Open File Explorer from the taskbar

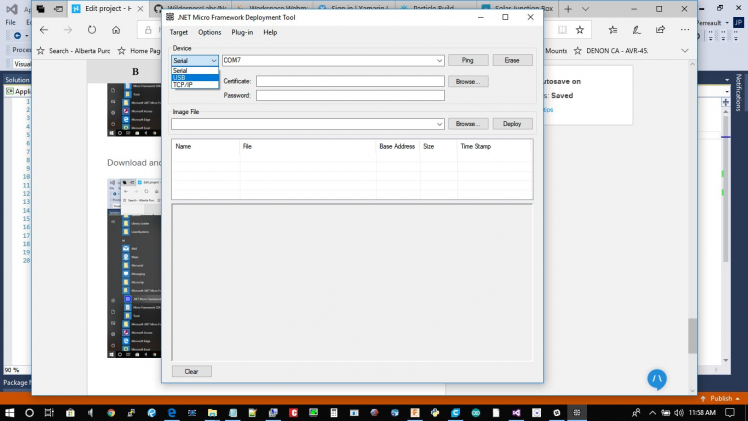click(x=212, y=412)
